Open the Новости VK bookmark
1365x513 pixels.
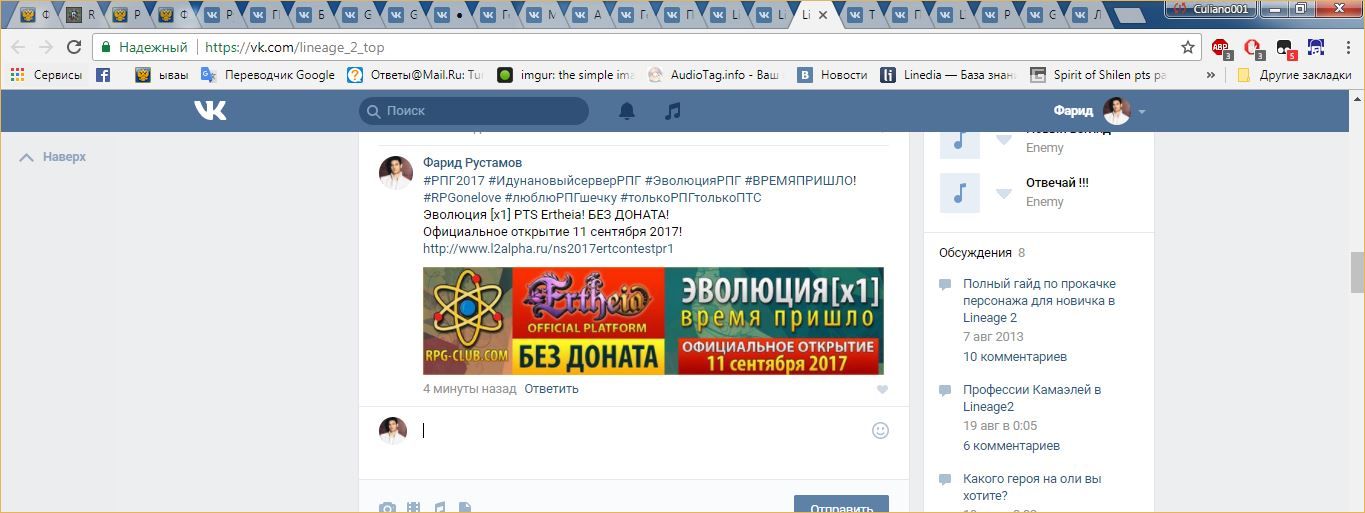[832, 74]
